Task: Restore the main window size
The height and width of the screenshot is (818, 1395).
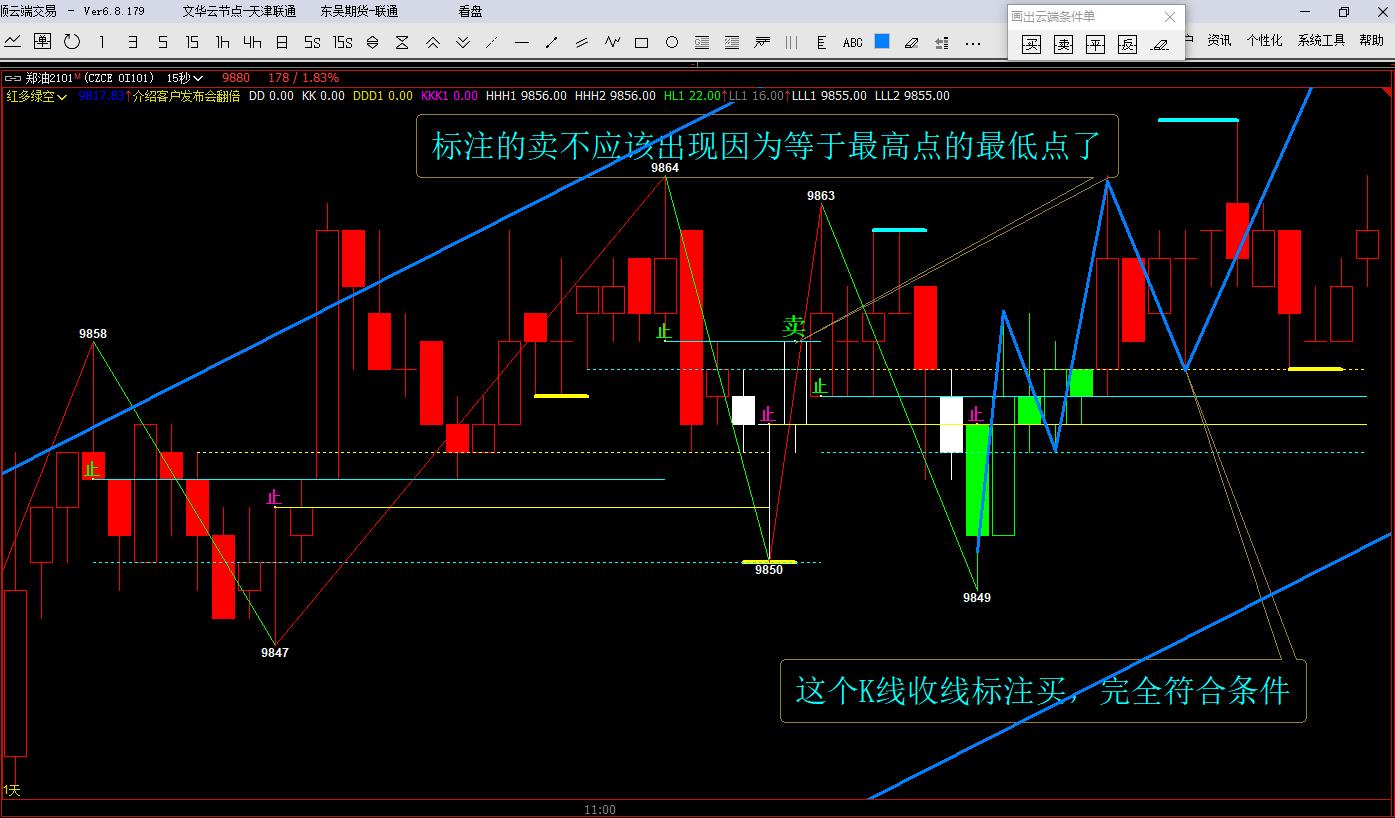Action: (1343, 12)
